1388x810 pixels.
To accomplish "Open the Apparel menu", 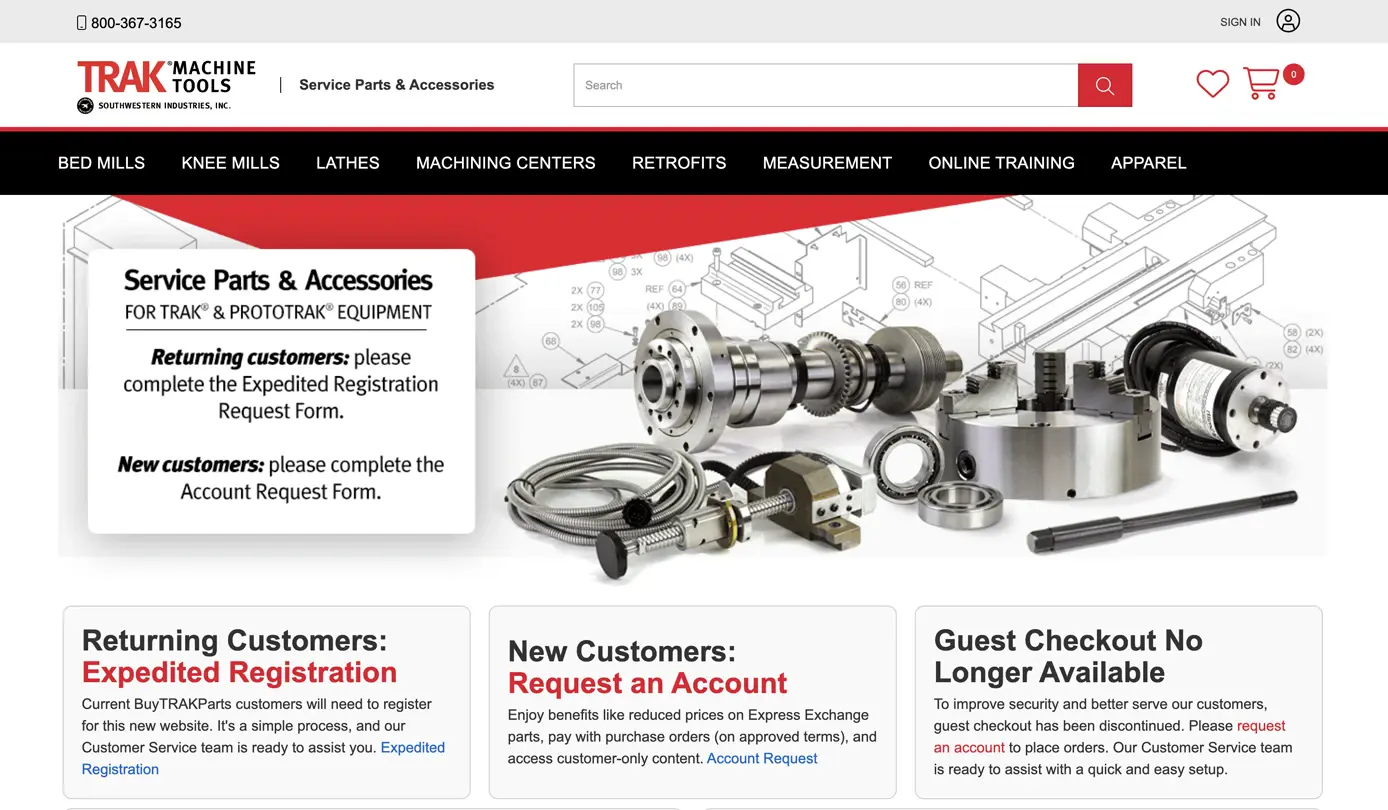I will pos(1148,163).
